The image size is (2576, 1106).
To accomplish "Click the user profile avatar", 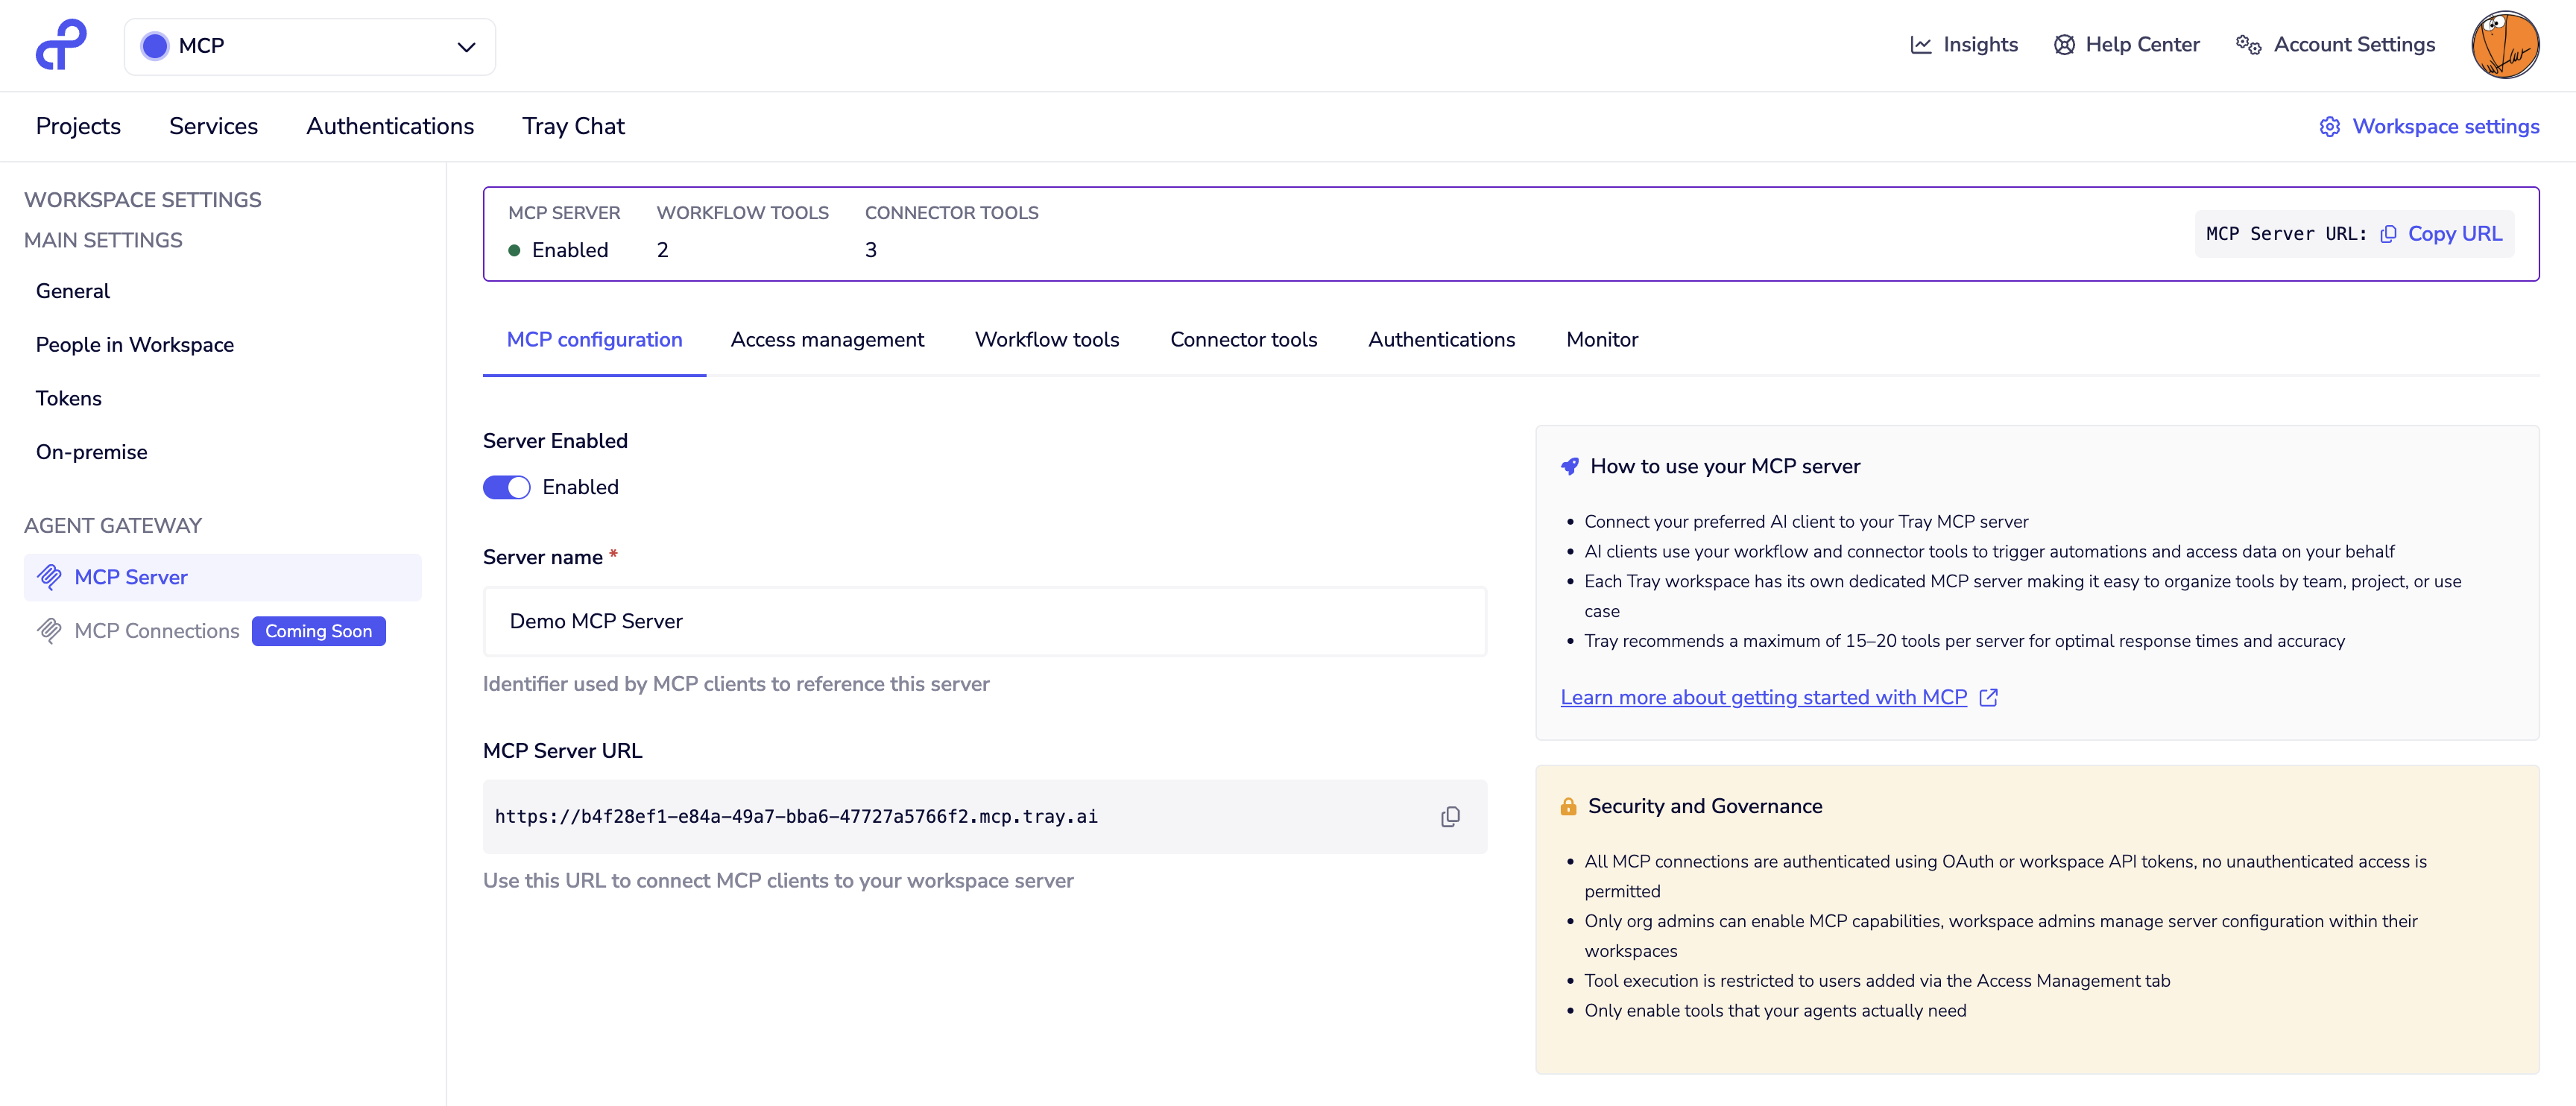I will [x=2505, y=45].
